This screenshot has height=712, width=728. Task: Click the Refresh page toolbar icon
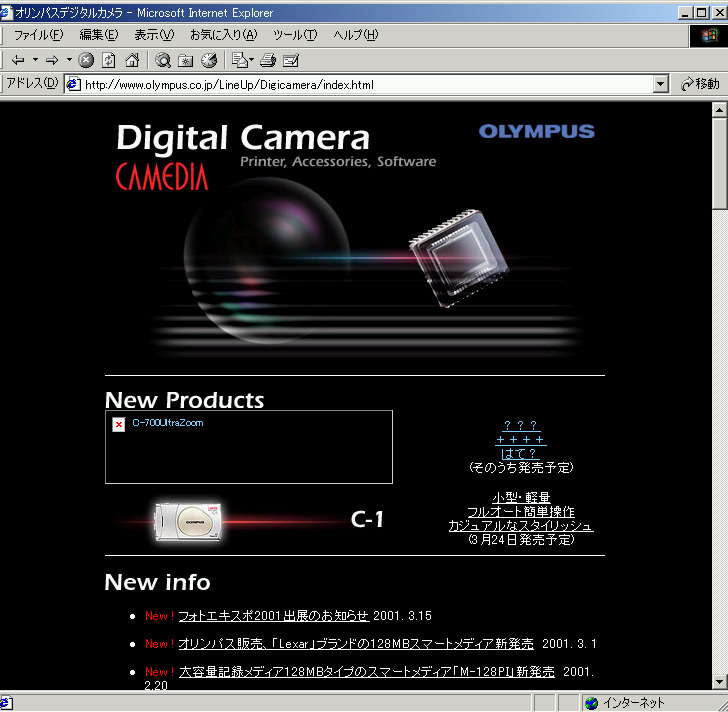[x=109, y=60]
